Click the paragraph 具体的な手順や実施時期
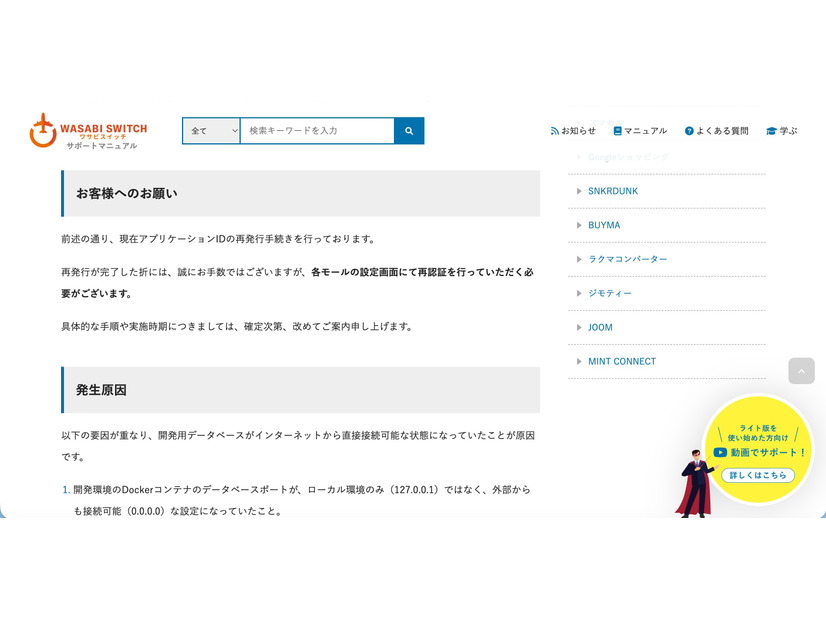 click(237, 327)
